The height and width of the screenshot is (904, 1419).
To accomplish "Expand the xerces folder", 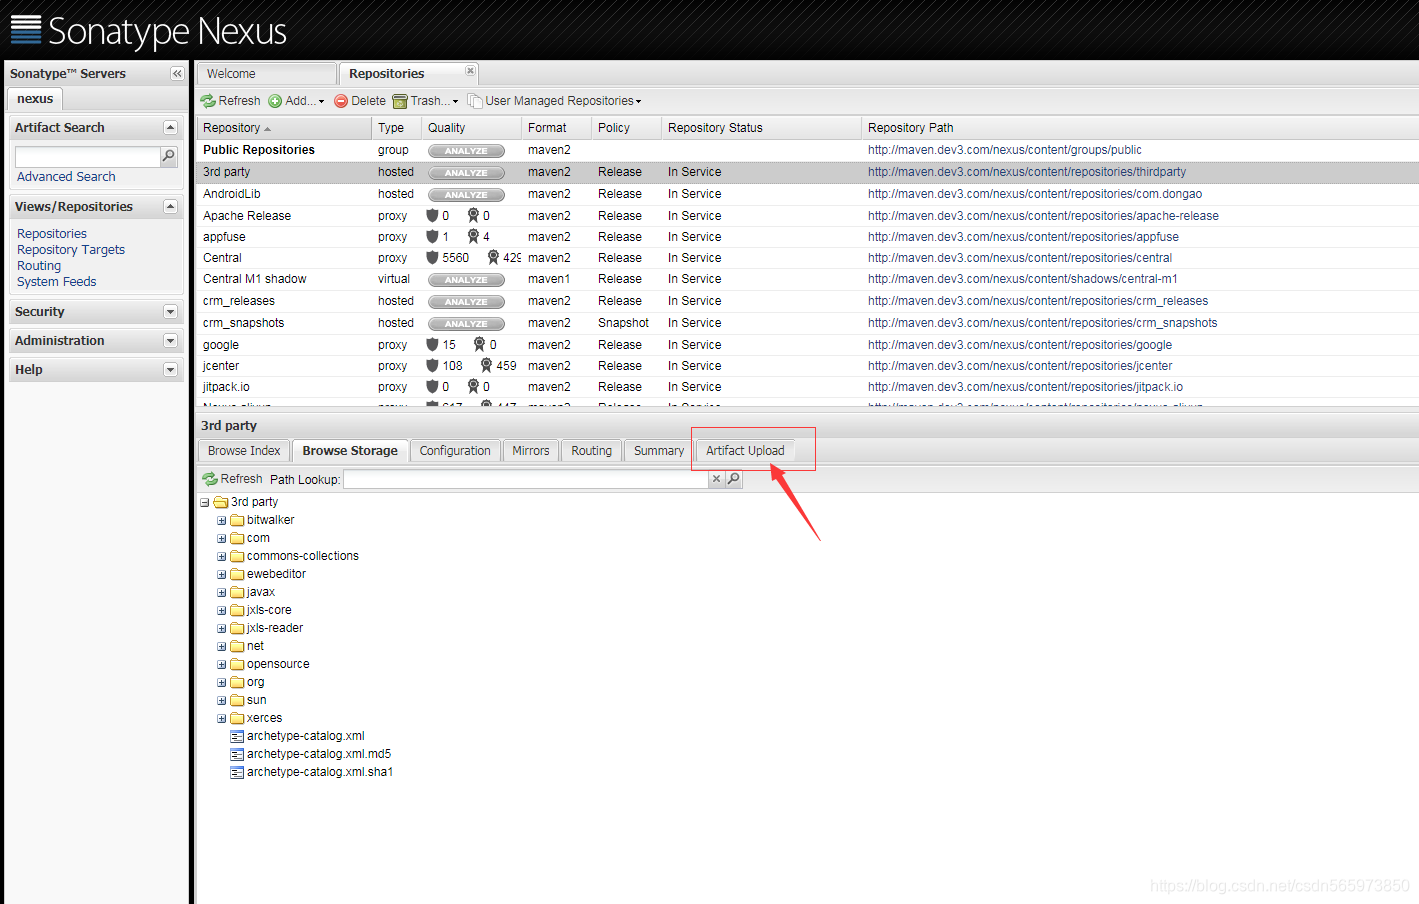I will coord(222,719).
